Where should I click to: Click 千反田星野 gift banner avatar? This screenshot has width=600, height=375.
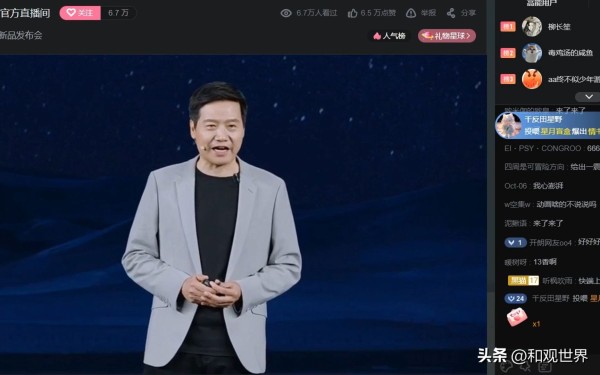pyautogui.click(x=508, y=125)
